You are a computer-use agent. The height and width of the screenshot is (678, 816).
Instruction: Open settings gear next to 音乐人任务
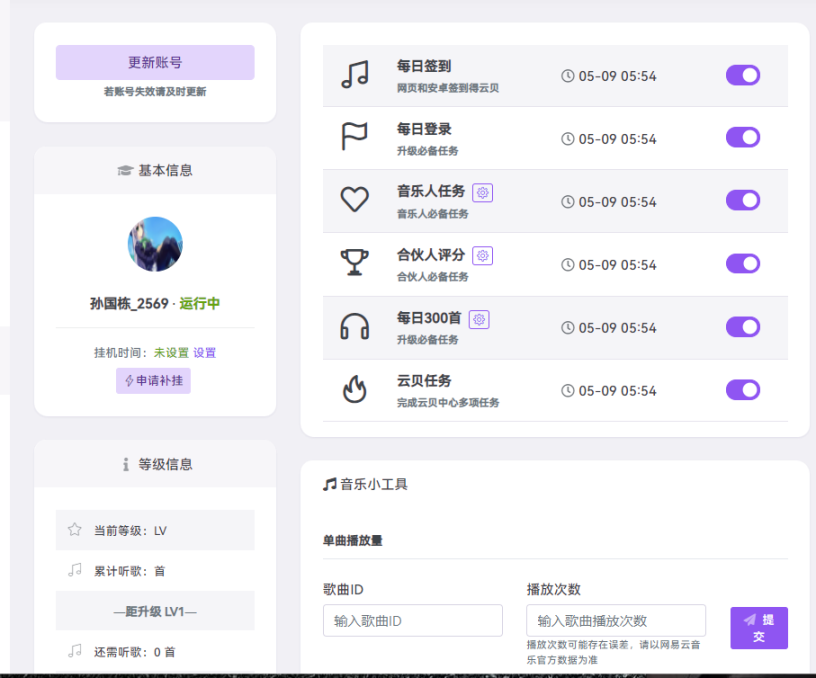pyautogui.click(x=483, y=193)
